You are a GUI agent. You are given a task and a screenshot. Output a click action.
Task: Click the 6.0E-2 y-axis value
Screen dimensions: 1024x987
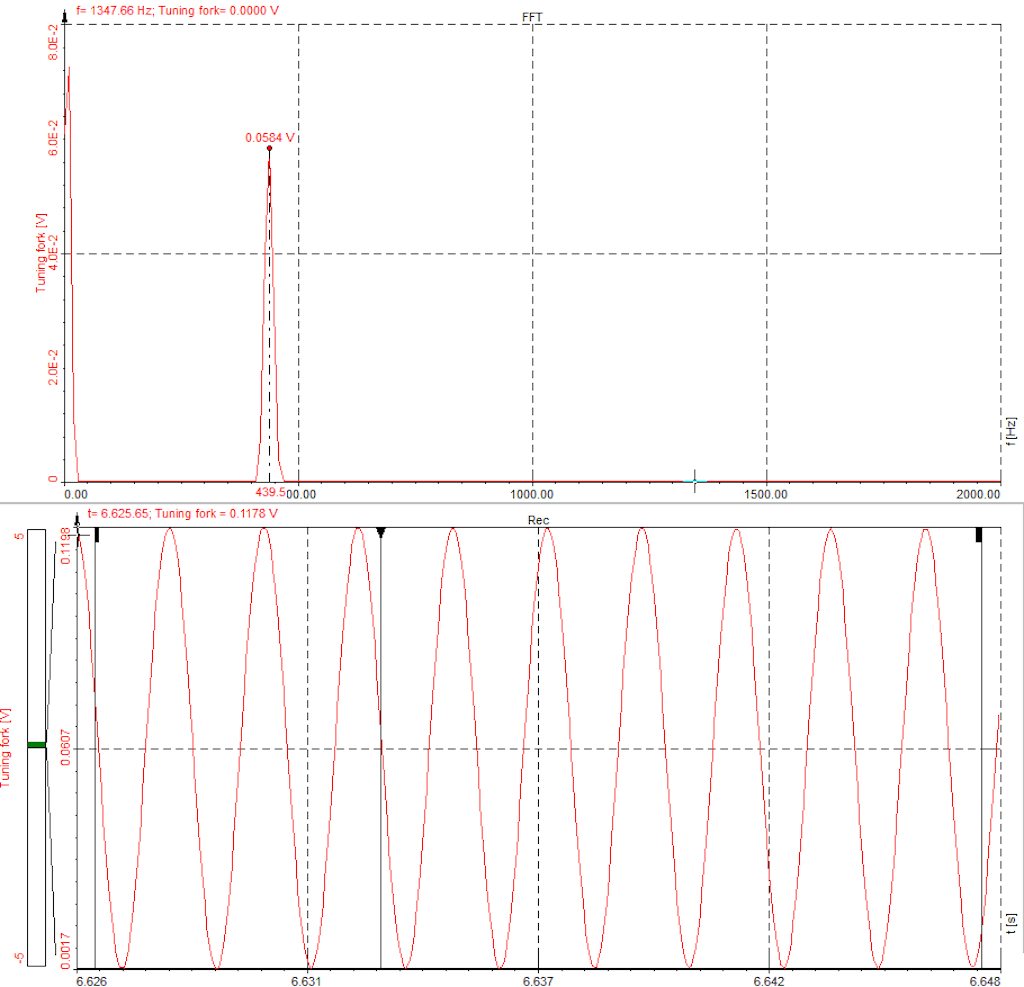coord(54,138)
